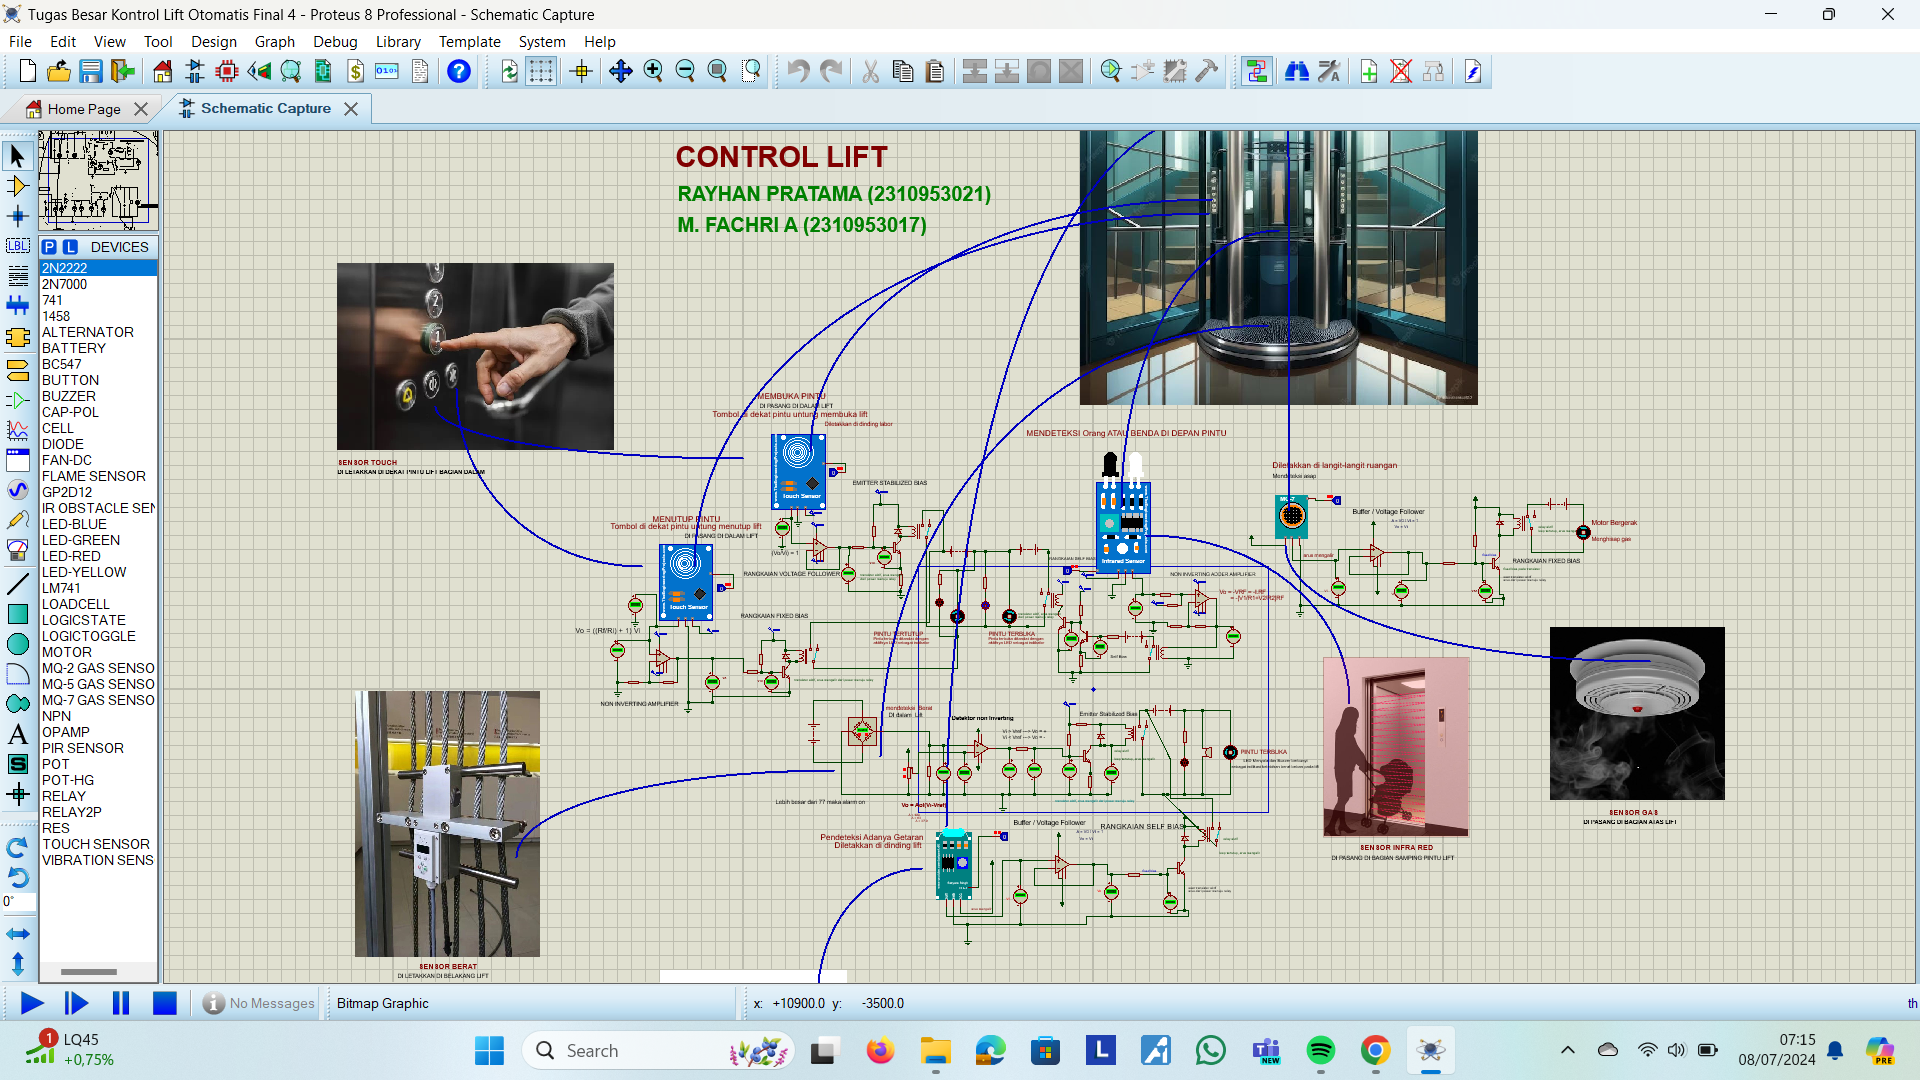Select TOUCH SENSOR in devices list
The width and height of the screenshot is (1920, 1080).
coord(96,844)
